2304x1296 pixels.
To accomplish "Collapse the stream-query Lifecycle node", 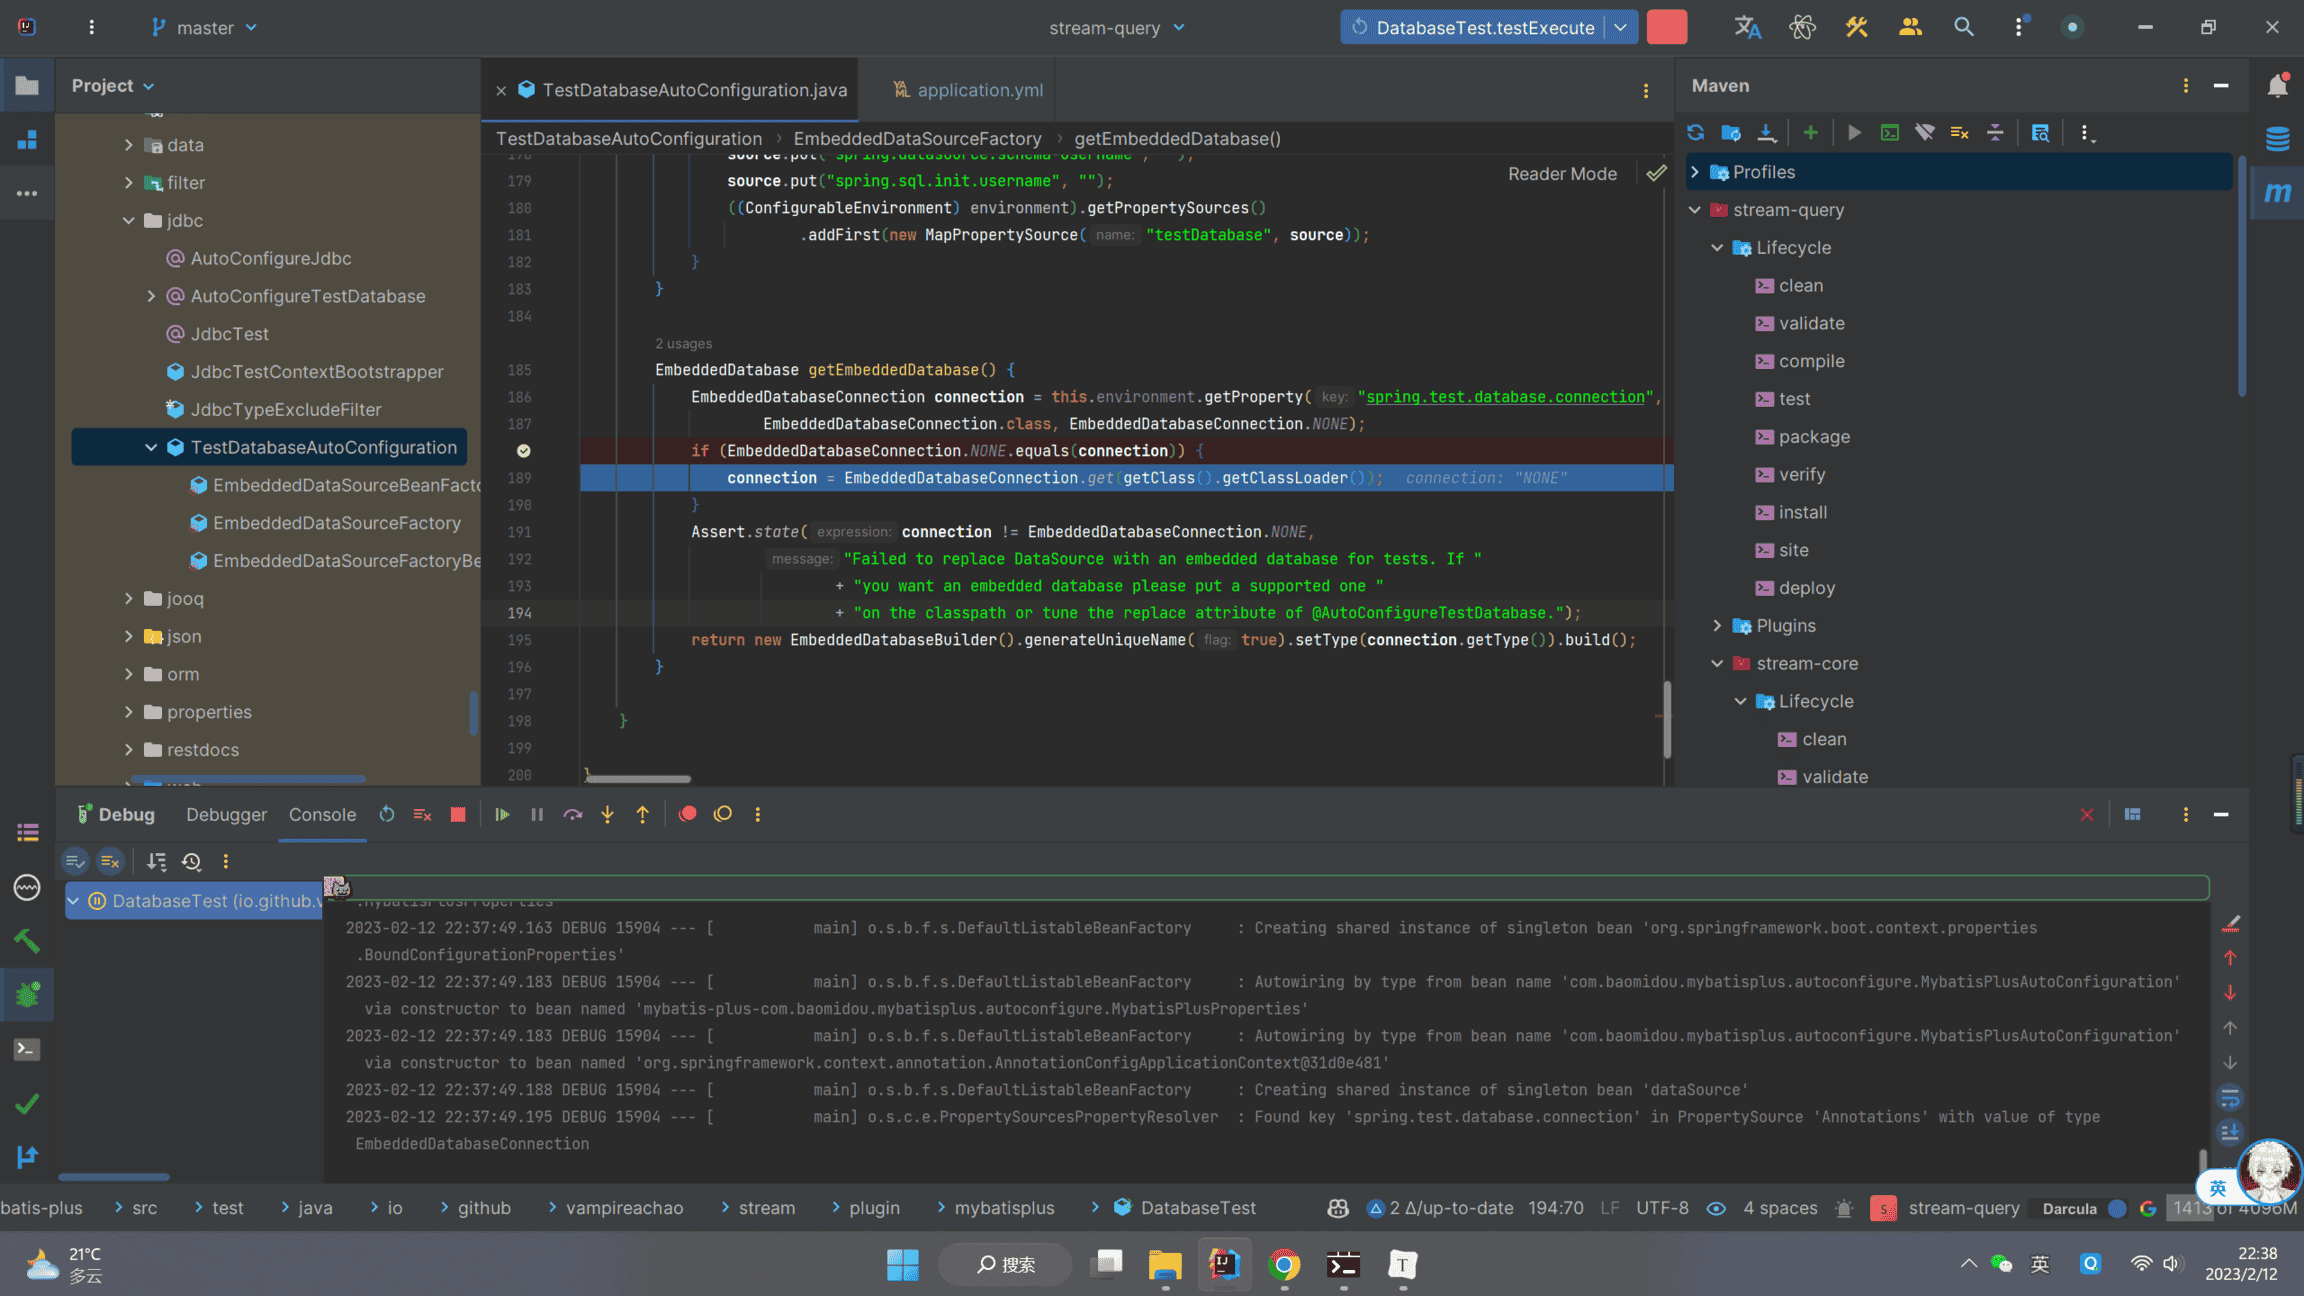I will [1717, 248].
